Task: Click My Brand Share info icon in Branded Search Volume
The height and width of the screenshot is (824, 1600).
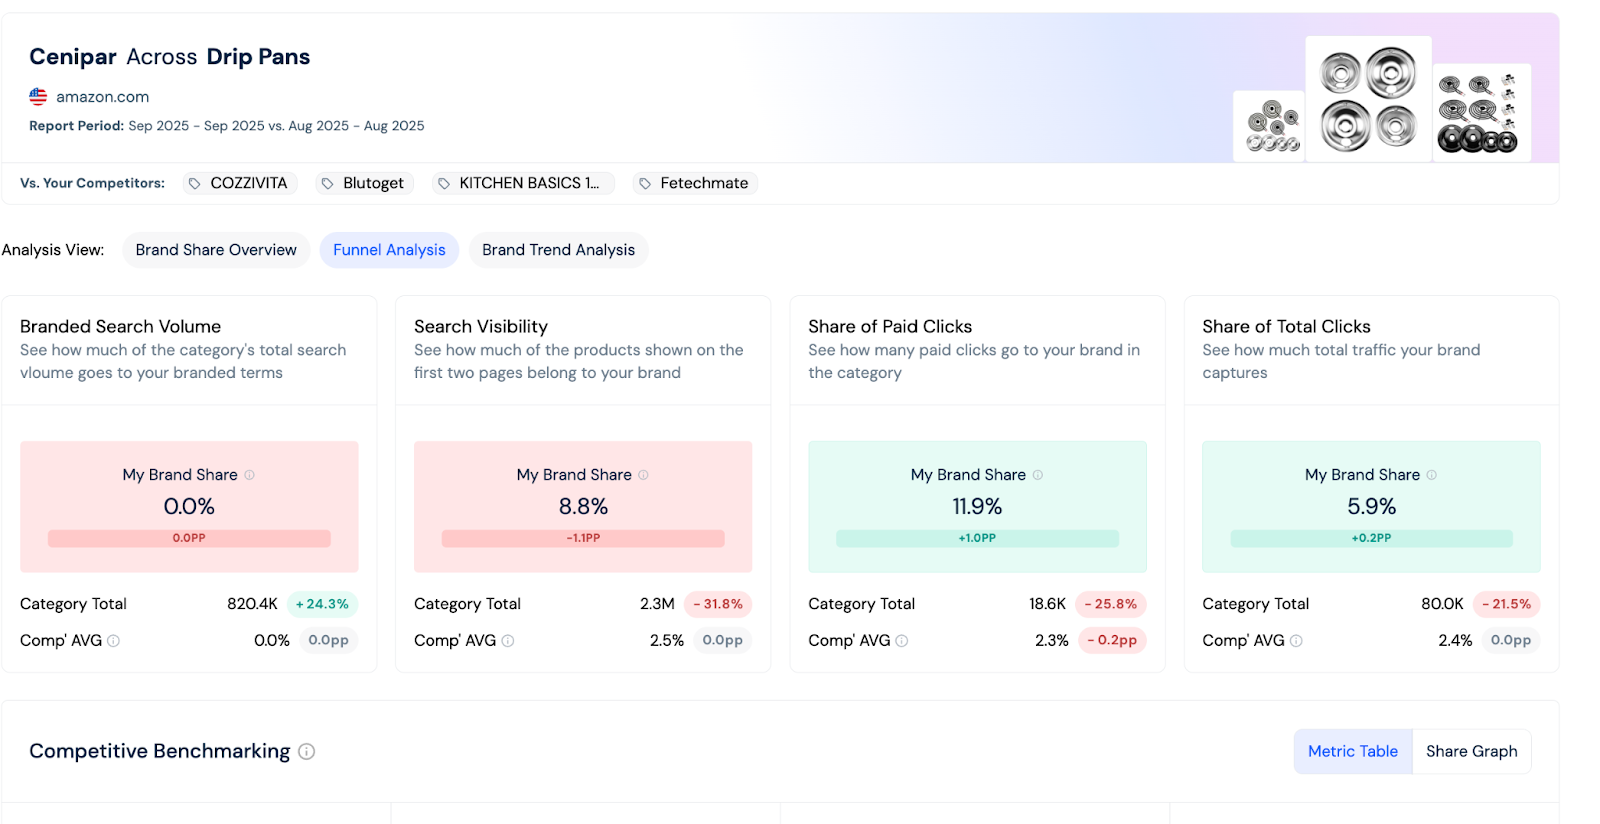Action: 250,475
